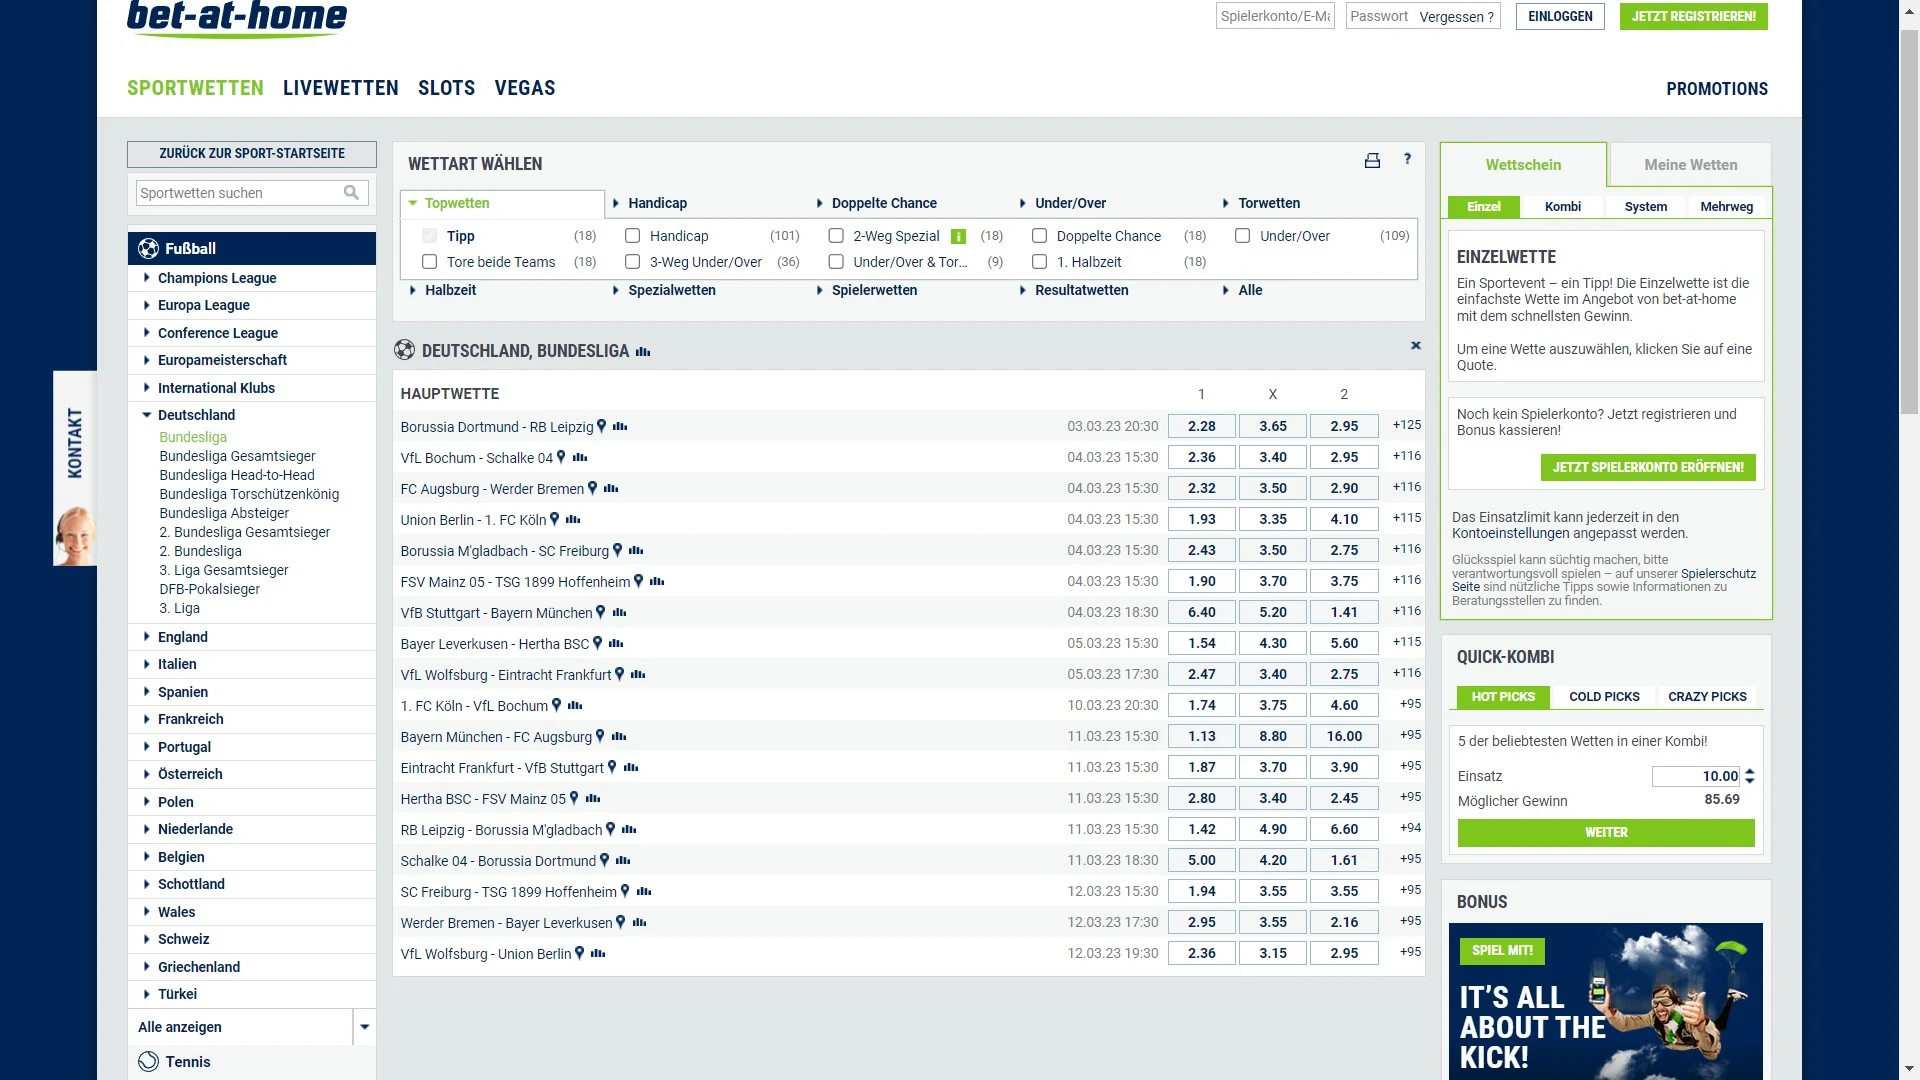Click the Spielerkonto/E-Mail login field
Screen dimensions: 1920x1080
pyautogui.click(x=1275, y=16)
